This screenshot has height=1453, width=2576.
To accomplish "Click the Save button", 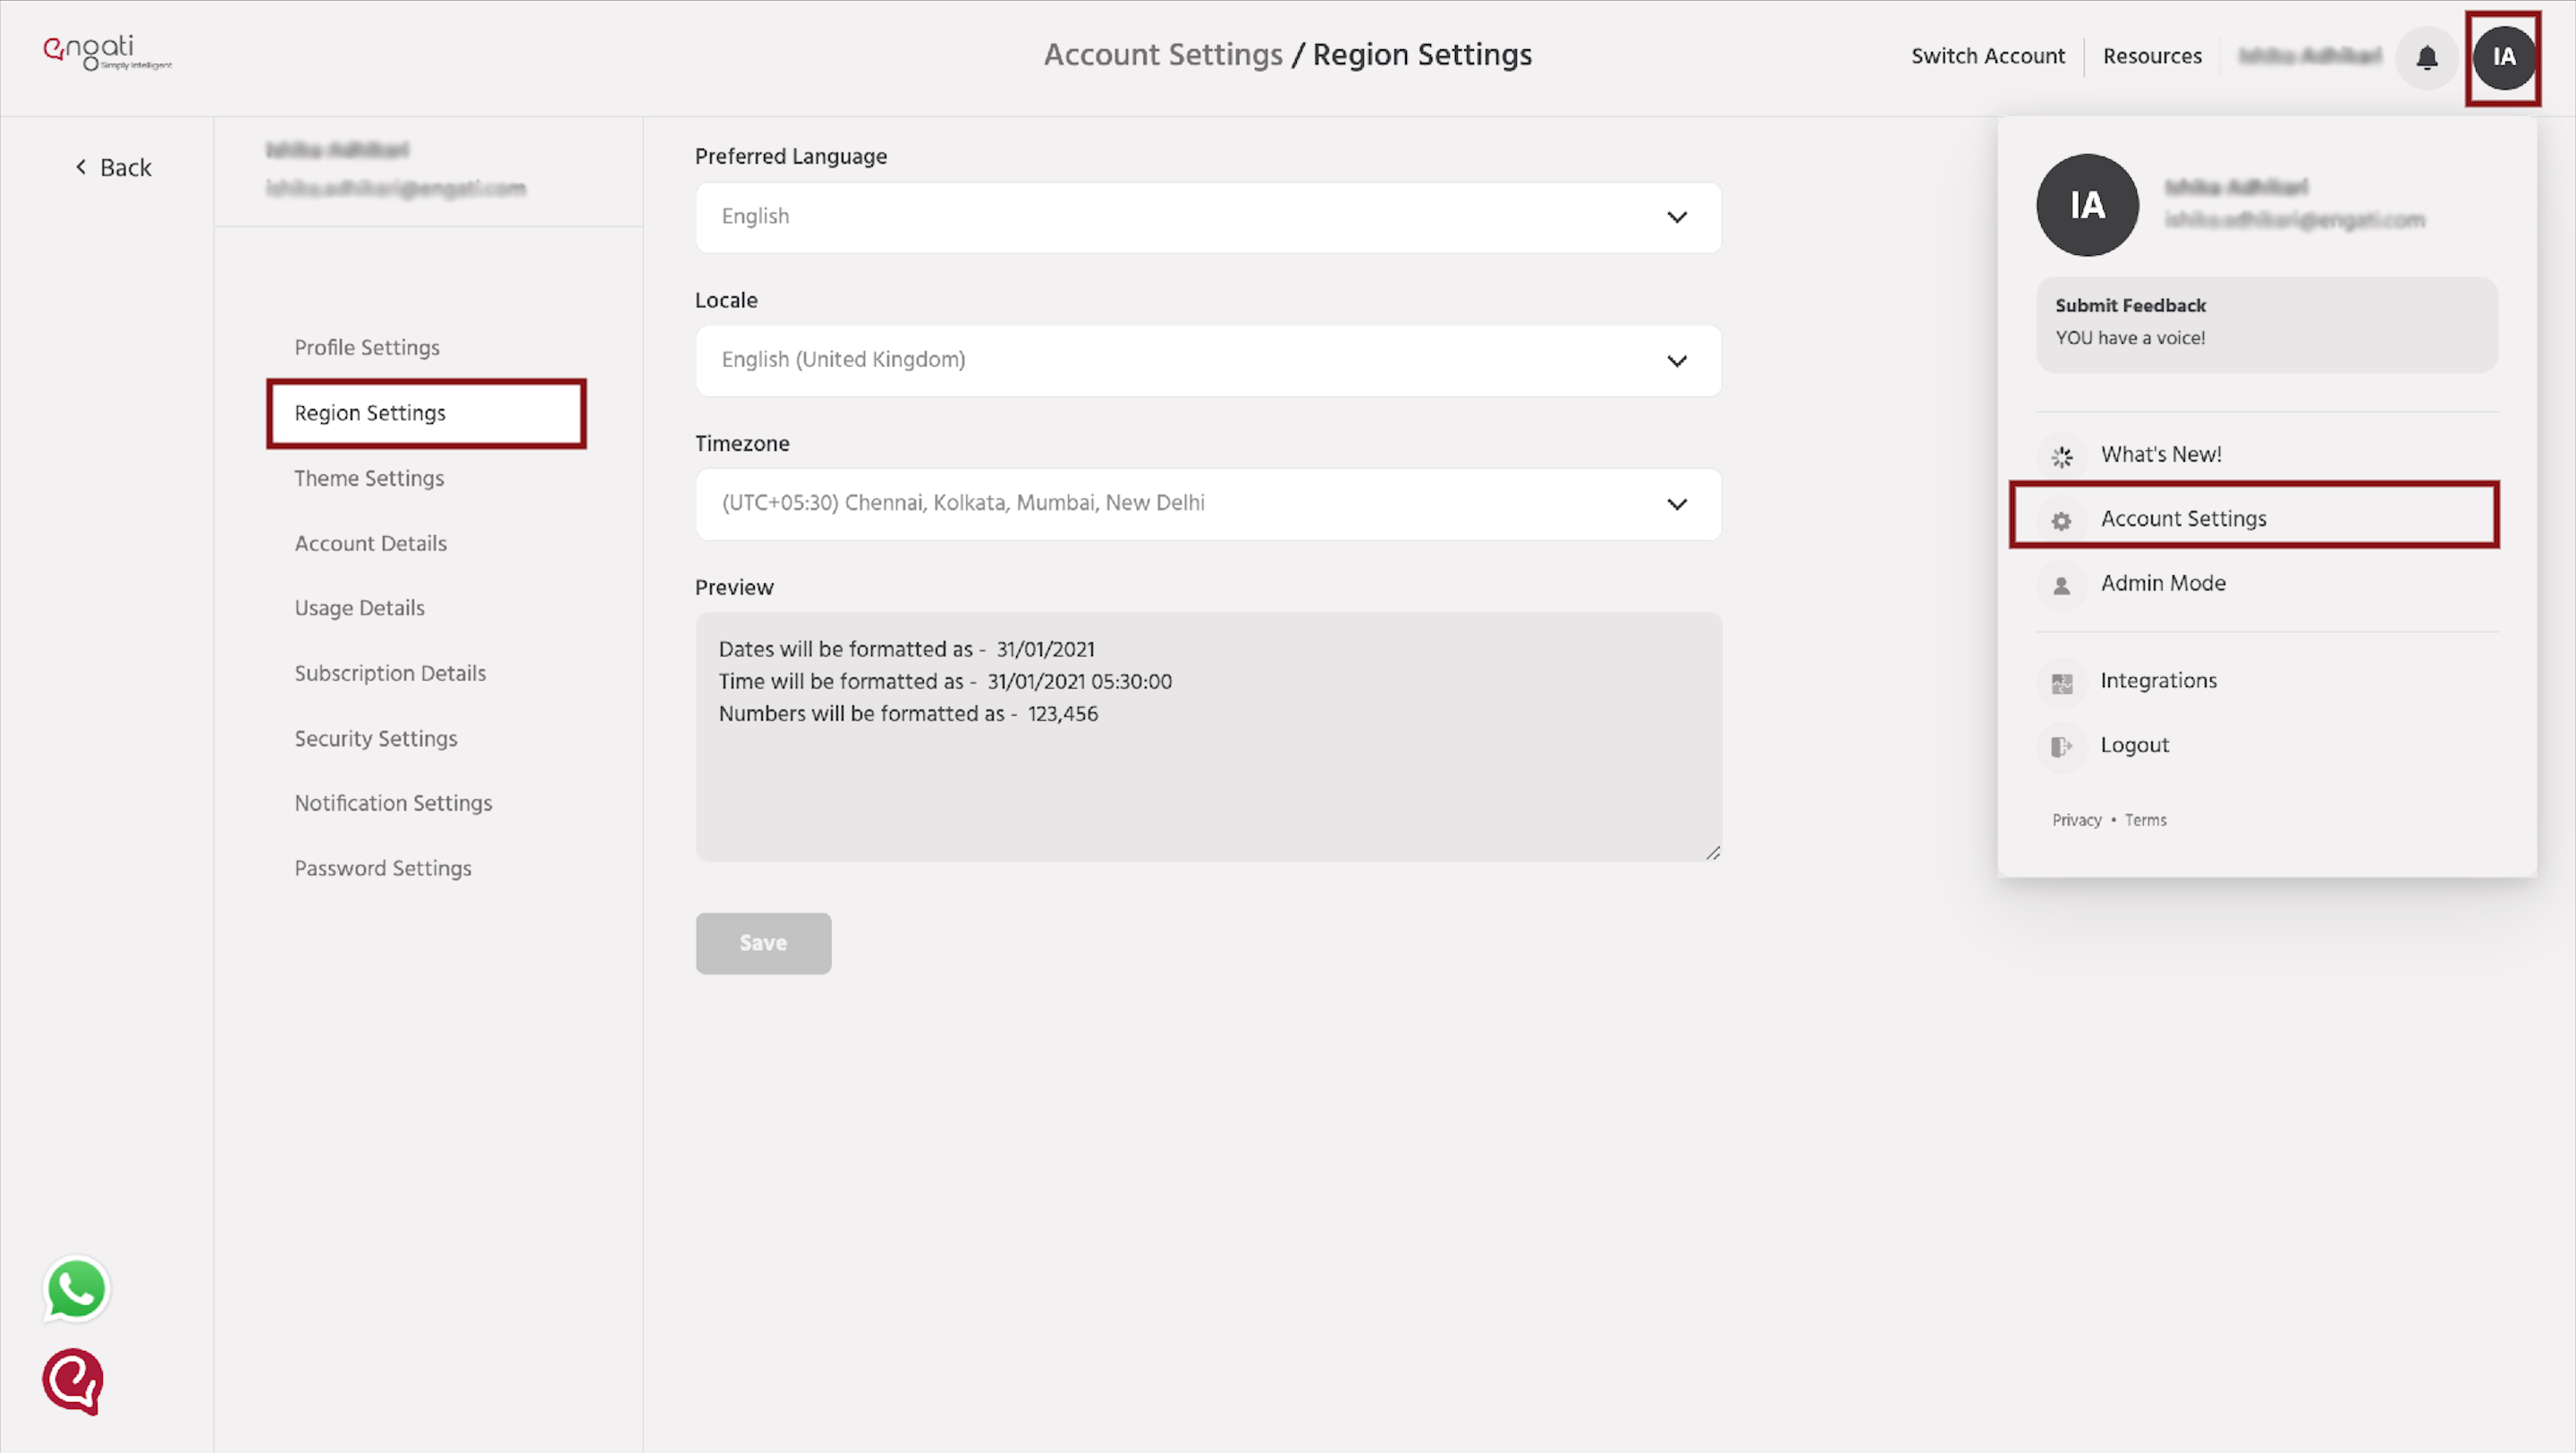I will coord(763,942).
